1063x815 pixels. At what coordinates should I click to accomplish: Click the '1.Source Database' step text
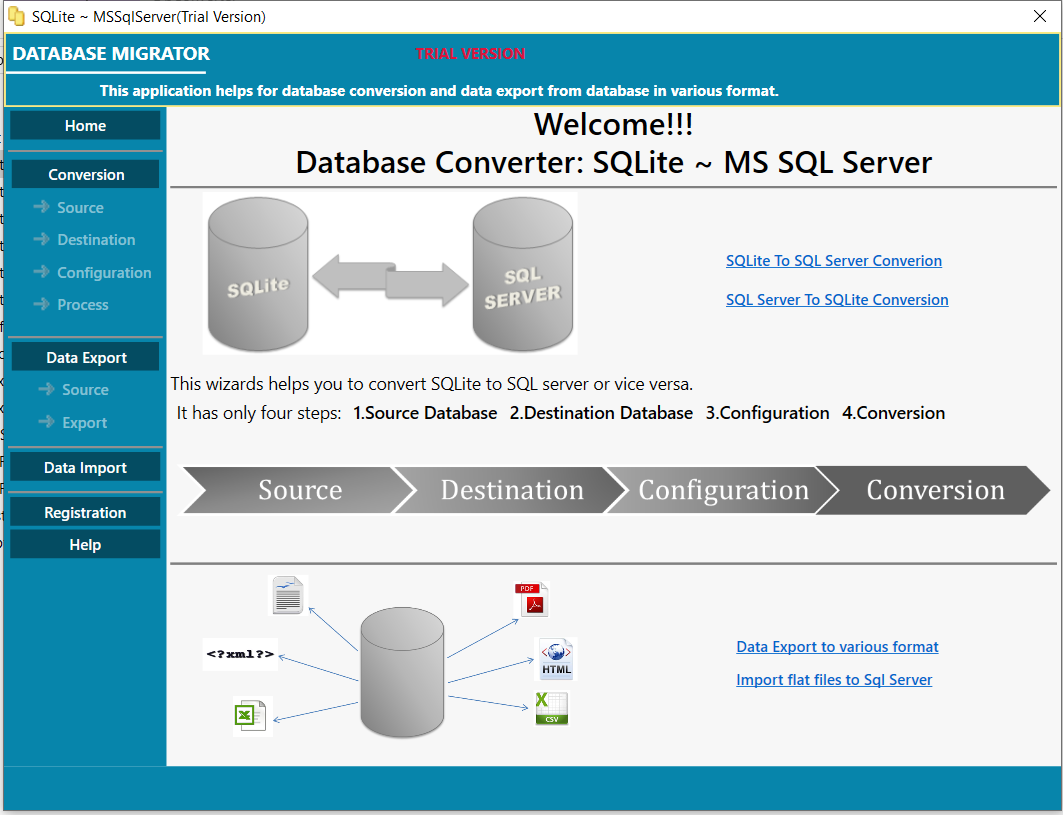(x=425, y=413)
